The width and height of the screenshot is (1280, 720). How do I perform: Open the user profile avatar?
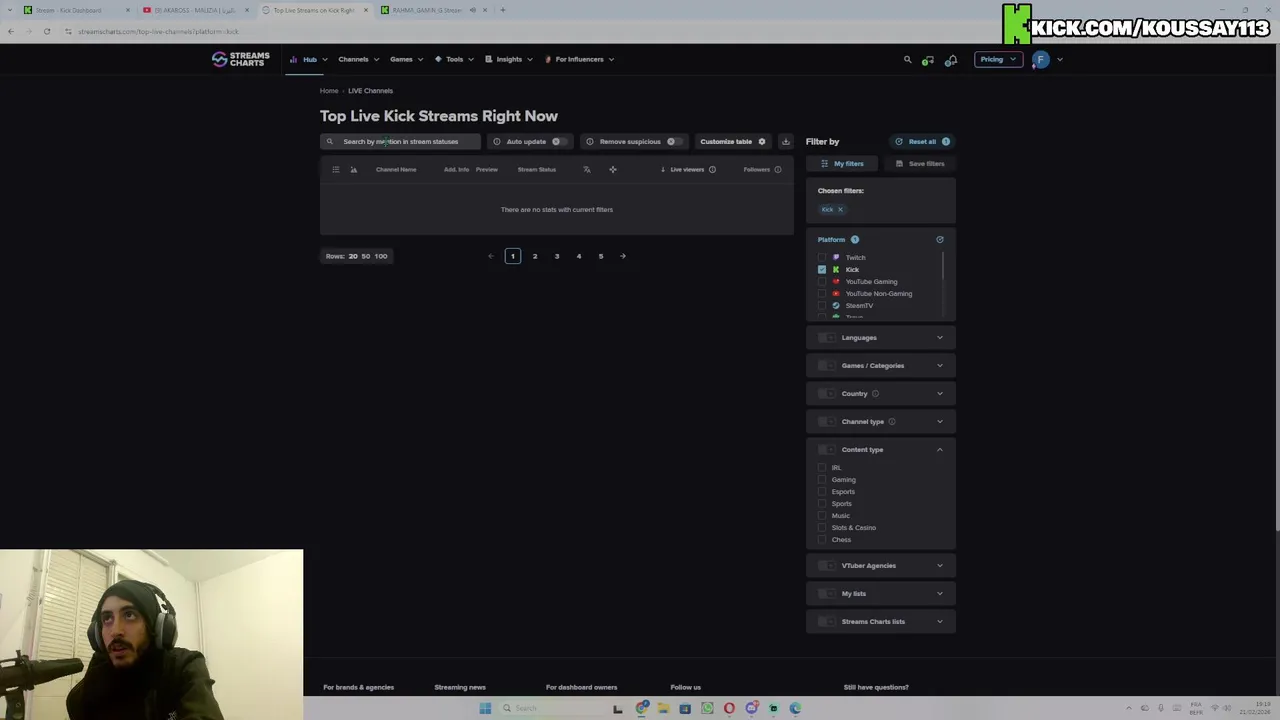1040,59
